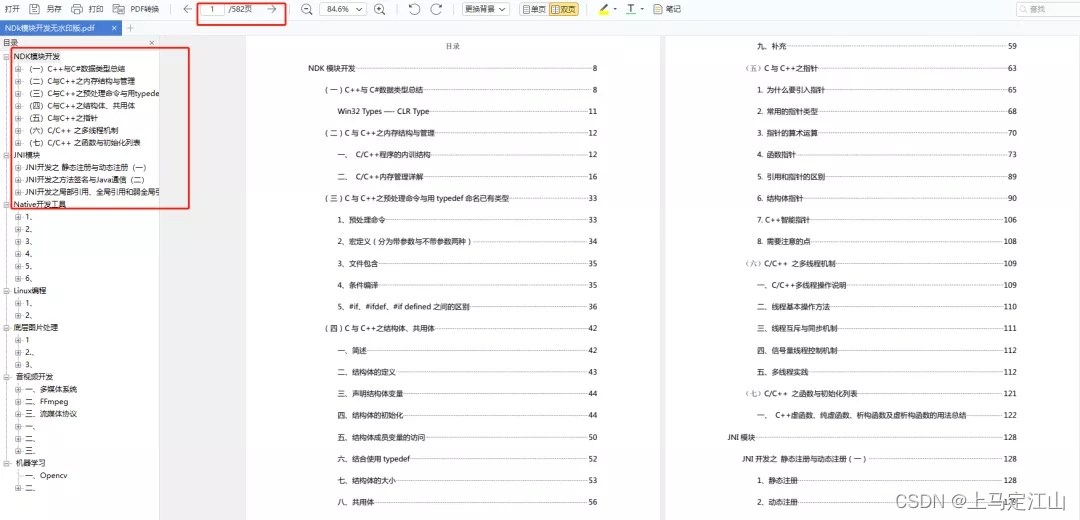Viewport: 1080px width, 520px height.
Task: Select the 底层图片处理 outline heading
Action: [x=36, y=328]
